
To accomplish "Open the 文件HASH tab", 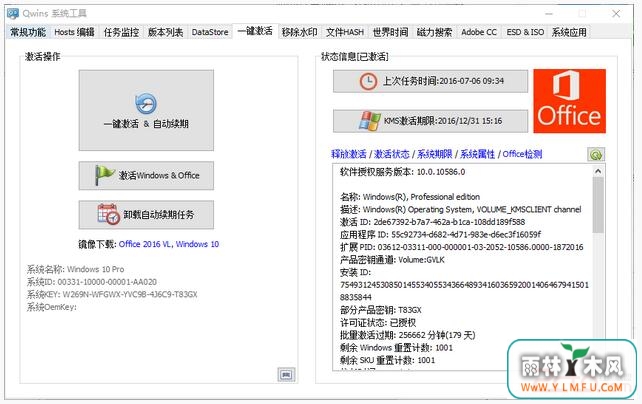I will click(x=345, y=32).
